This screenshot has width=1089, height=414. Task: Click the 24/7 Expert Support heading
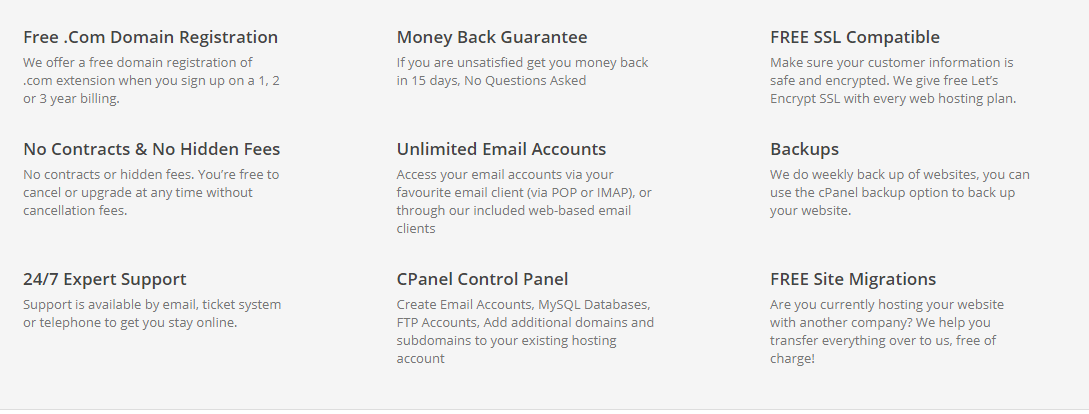(105, 279)
